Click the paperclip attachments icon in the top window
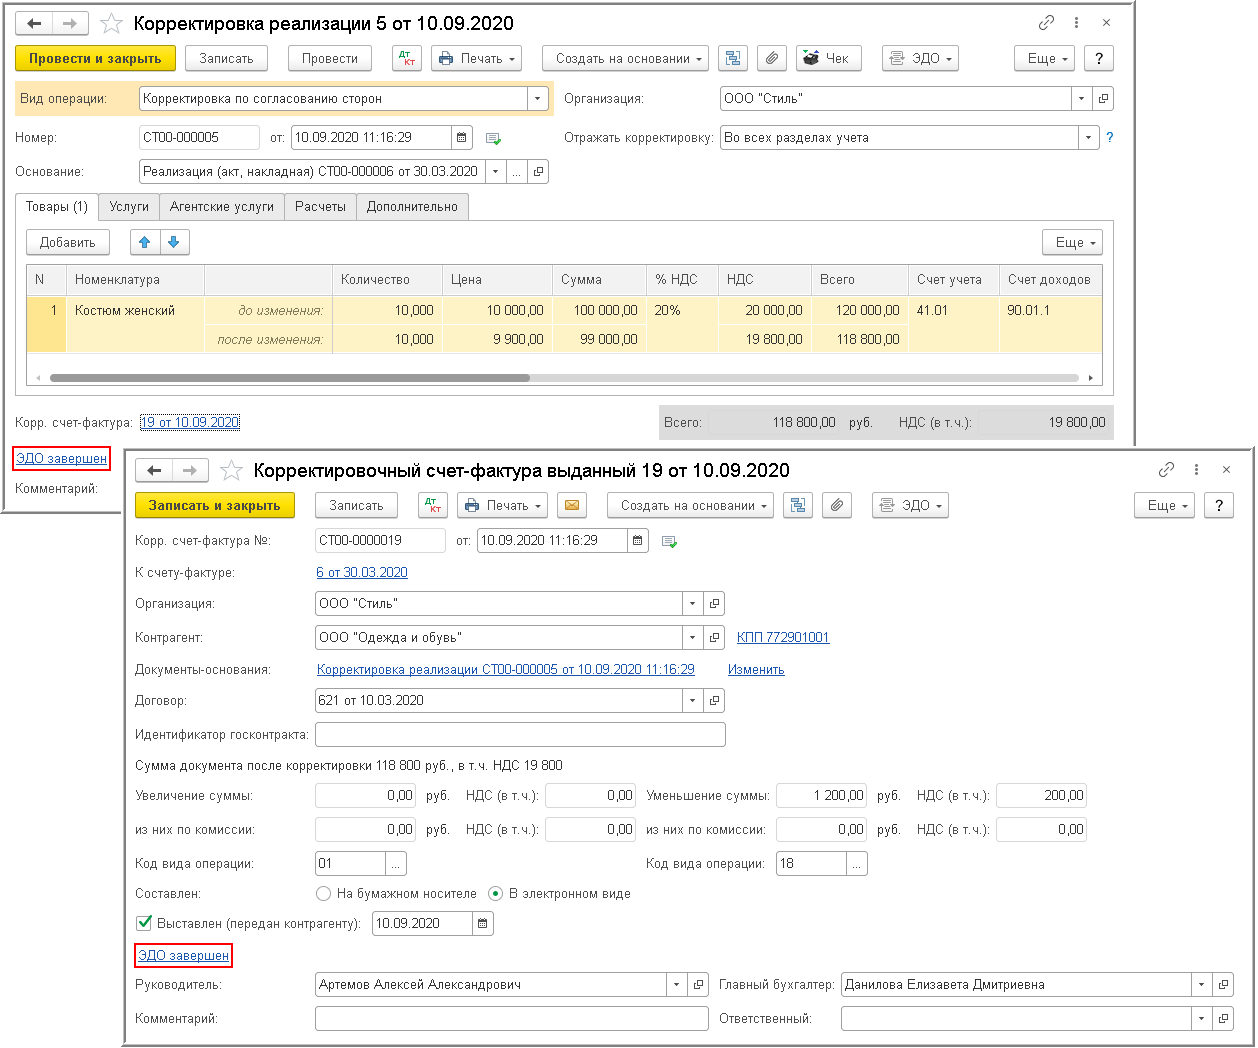1258x1048 pixels. click(x=771, y=58)
